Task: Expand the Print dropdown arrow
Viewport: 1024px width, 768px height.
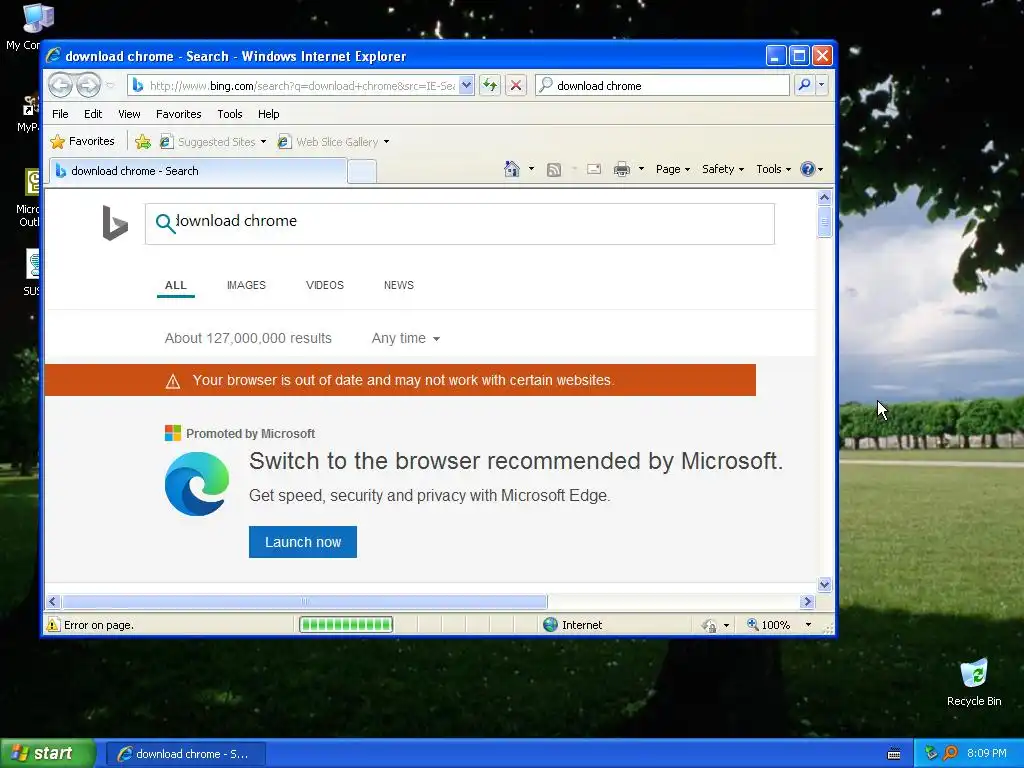Action: [641, 169]
